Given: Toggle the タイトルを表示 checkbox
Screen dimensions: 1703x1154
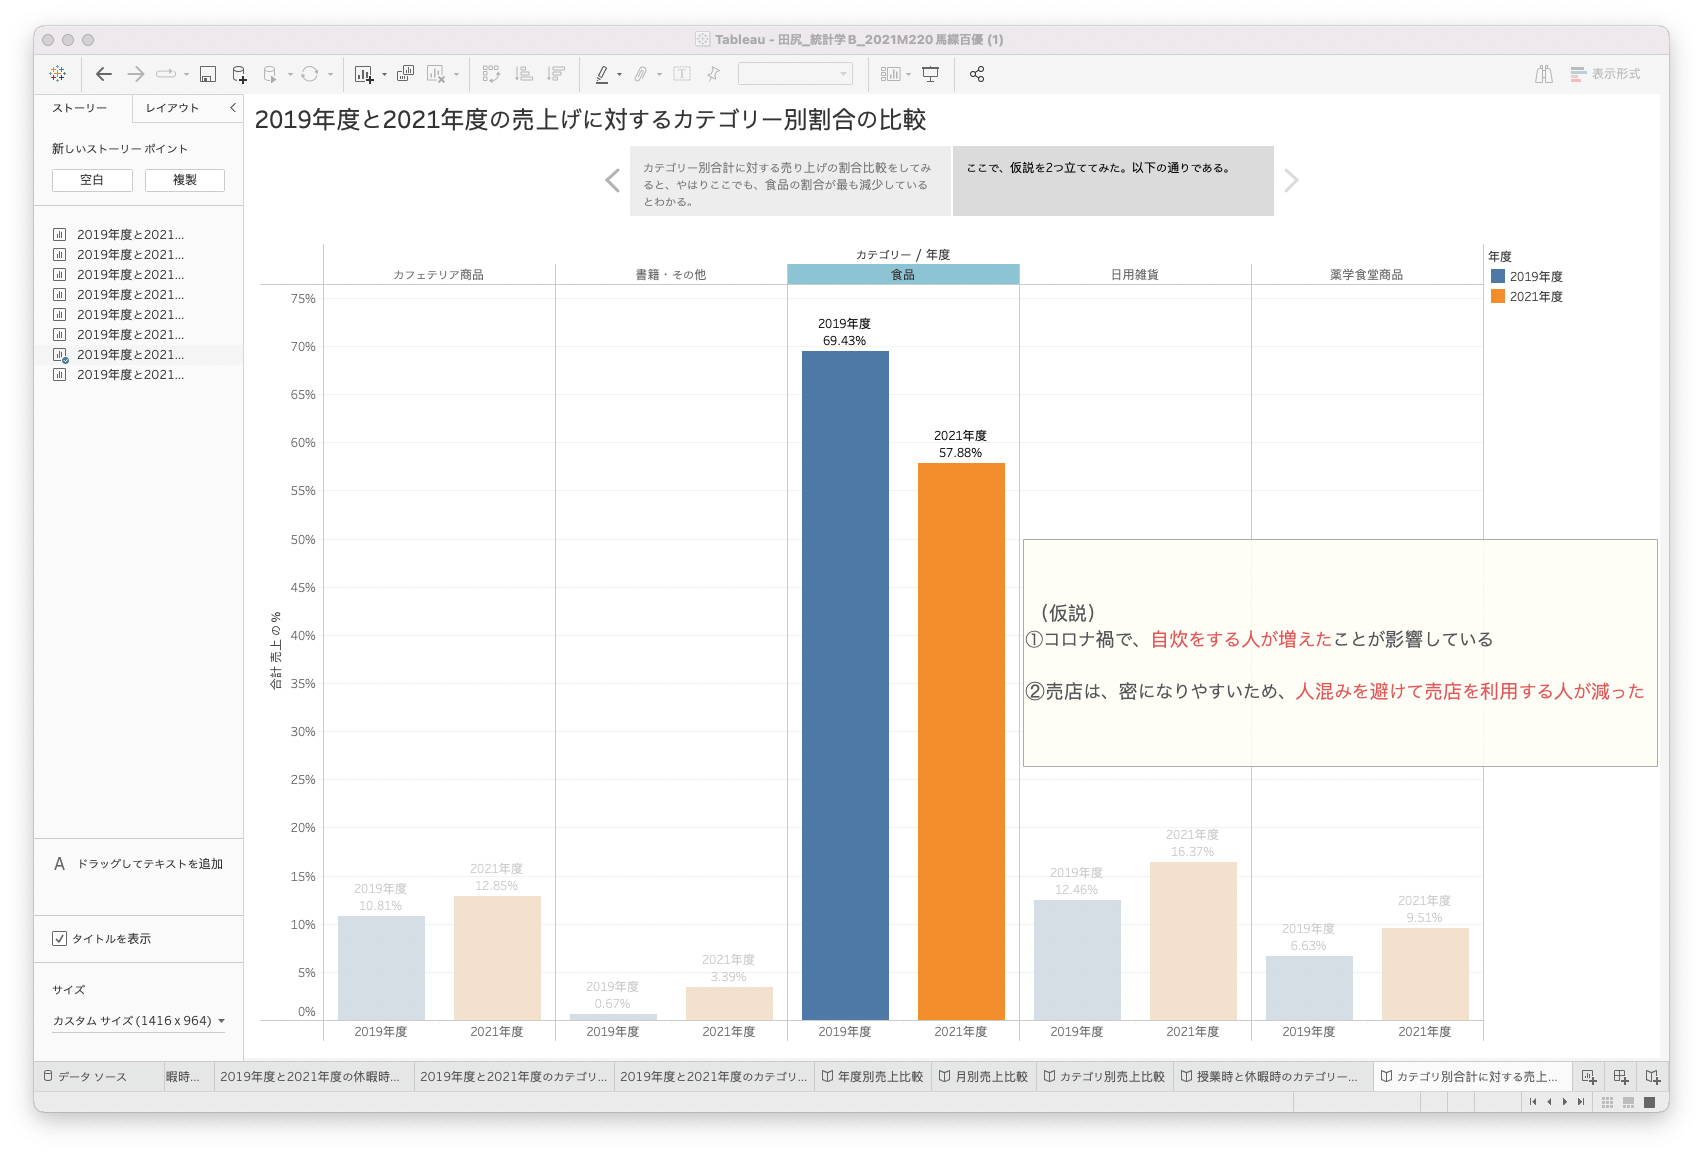Looking at the screenshot, I should click(60, 938).
